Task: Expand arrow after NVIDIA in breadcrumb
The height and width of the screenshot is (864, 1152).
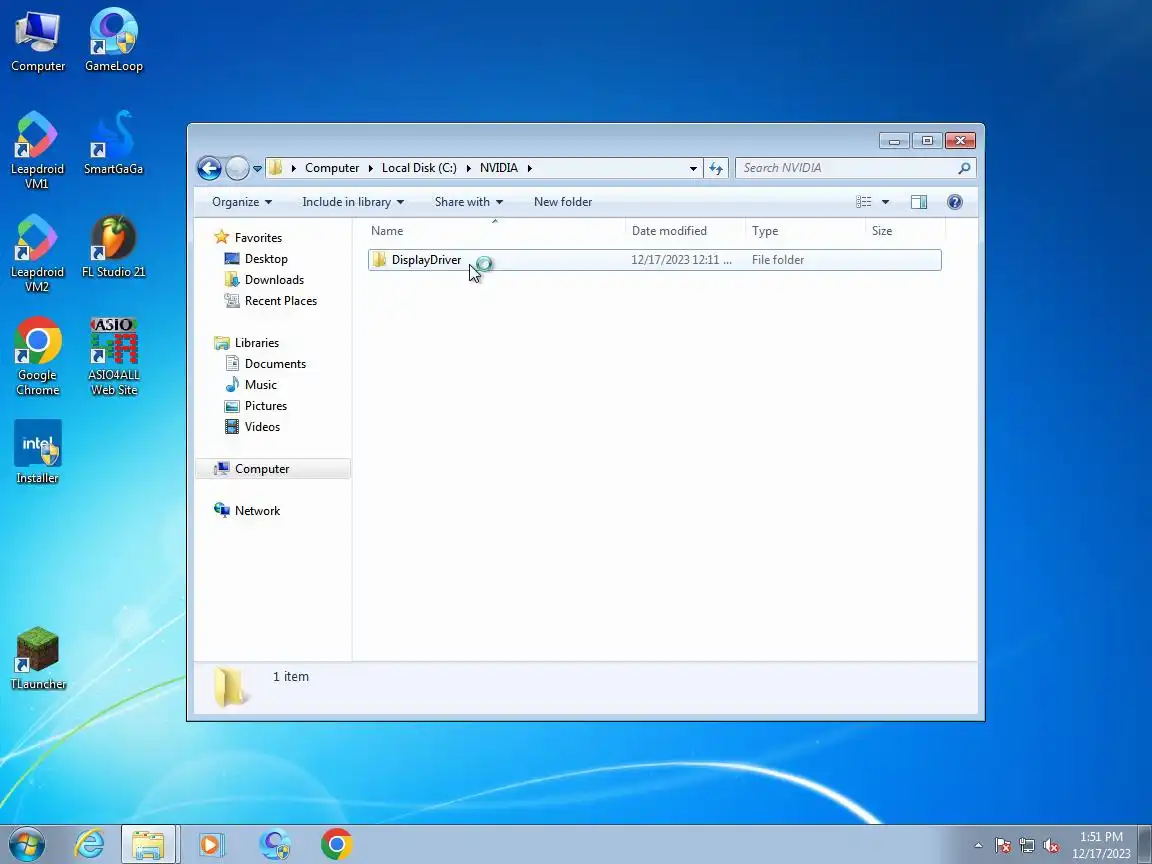Action: [529, 168]
